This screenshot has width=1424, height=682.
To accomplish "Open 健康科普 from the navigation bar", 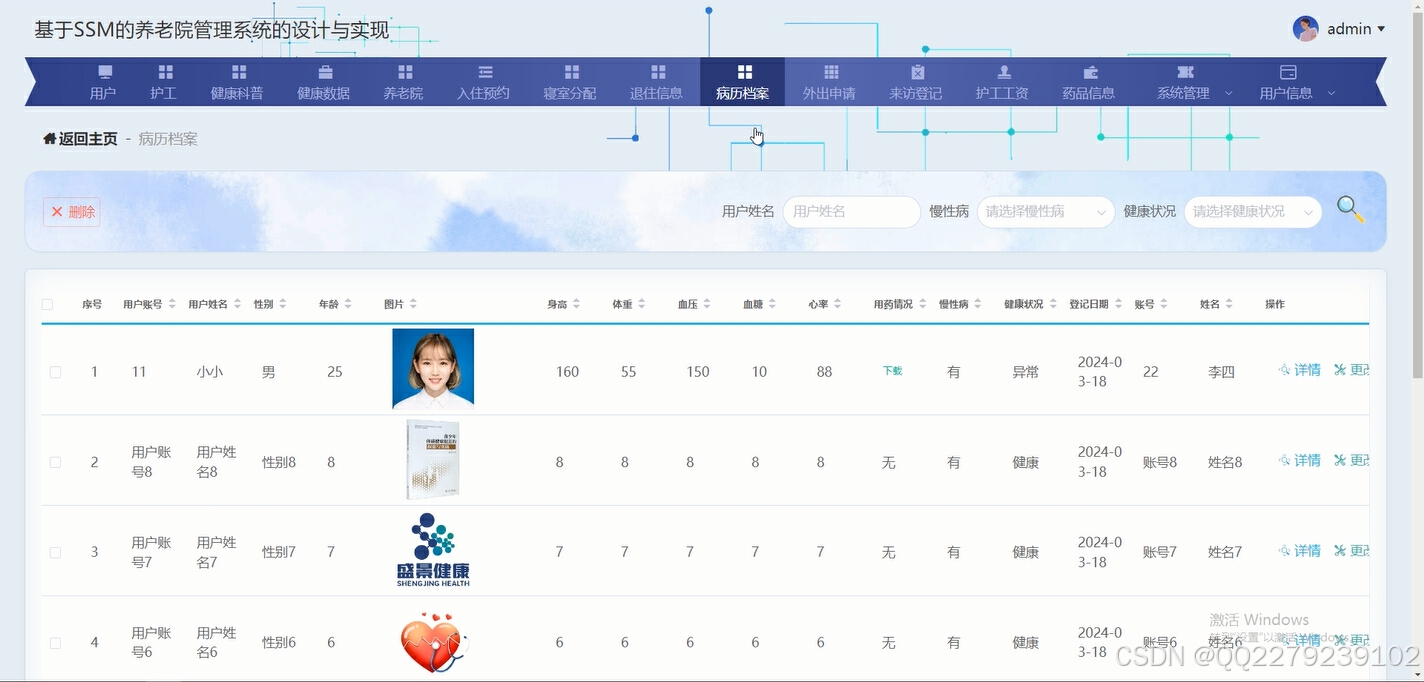I will 238,81.
